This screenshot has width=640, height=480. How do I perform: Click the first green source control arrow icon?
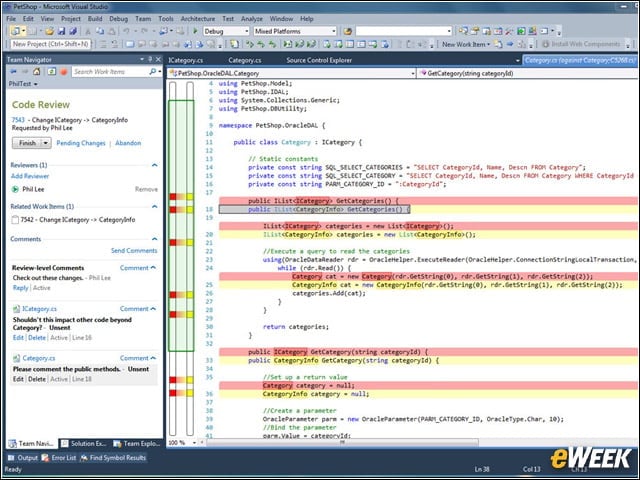click(250, 44)
